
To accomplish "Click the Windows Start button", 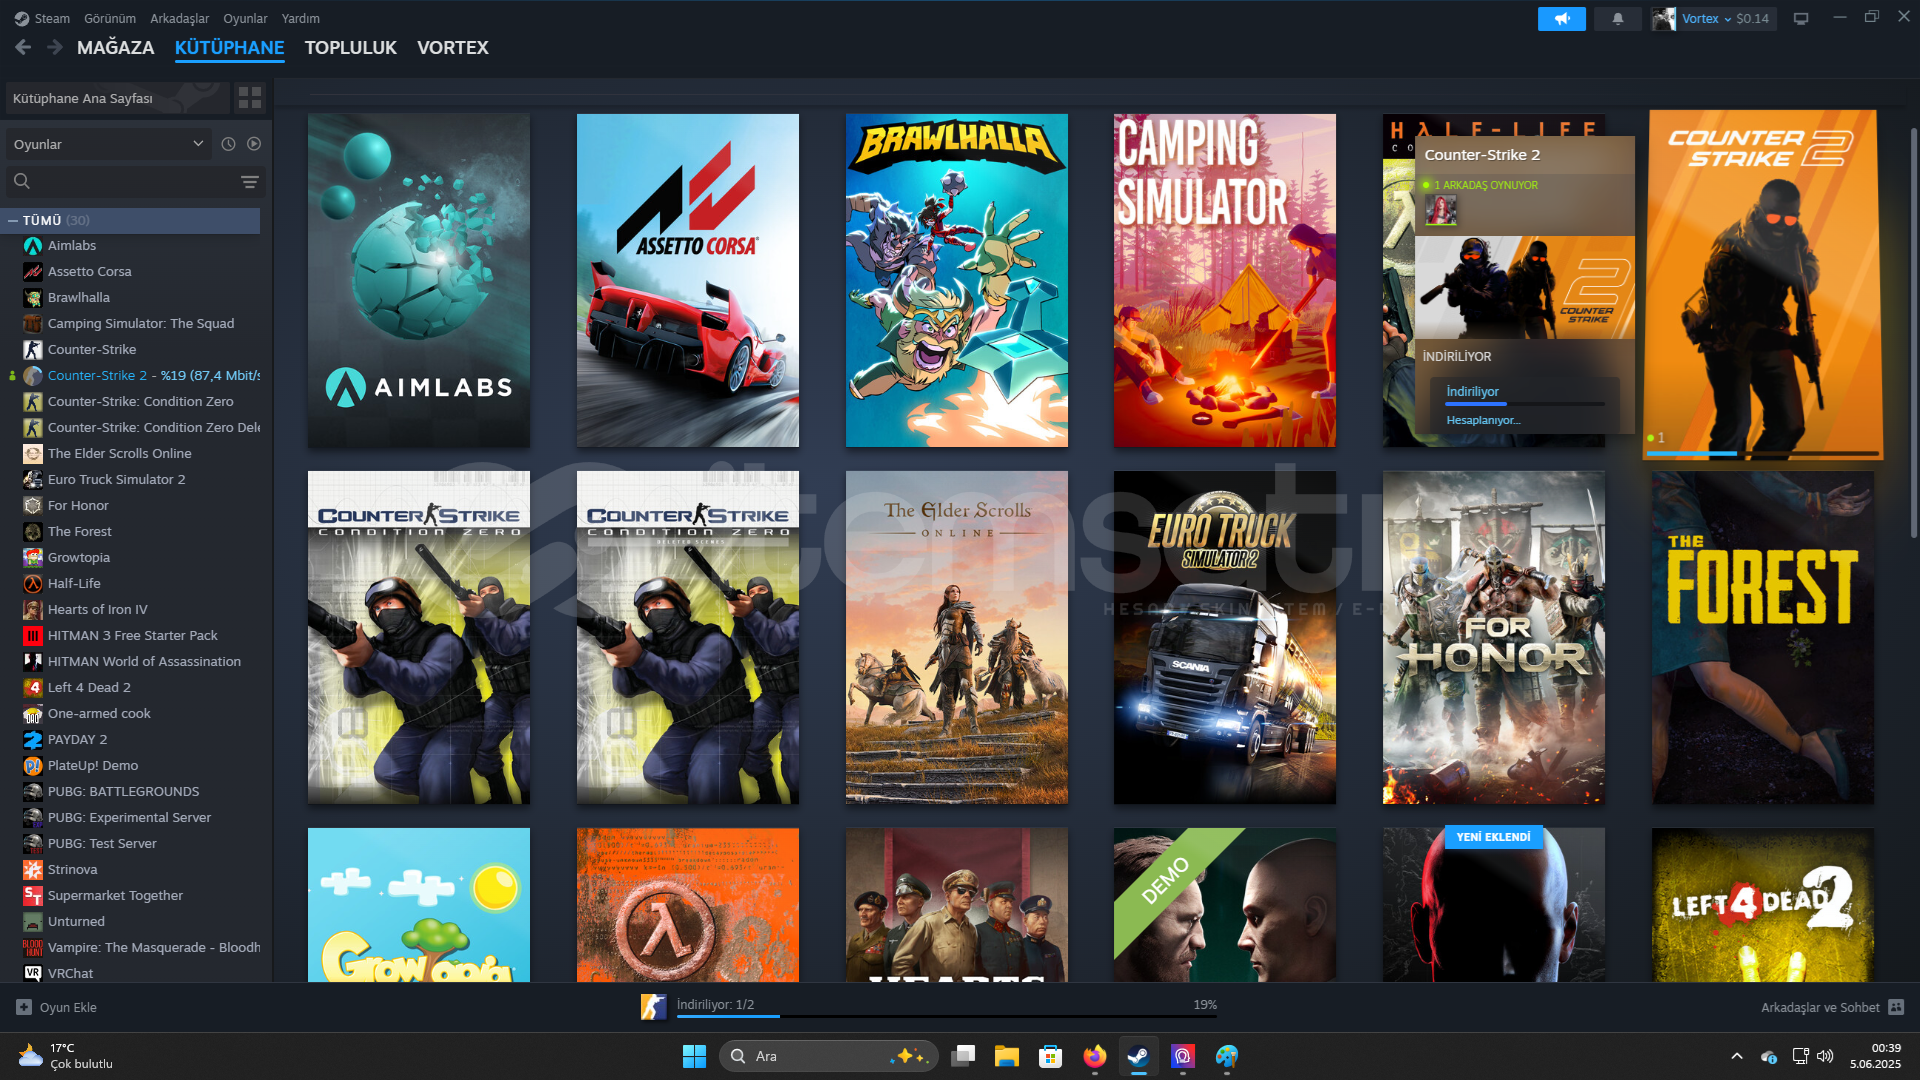I will pos(694,1056).
